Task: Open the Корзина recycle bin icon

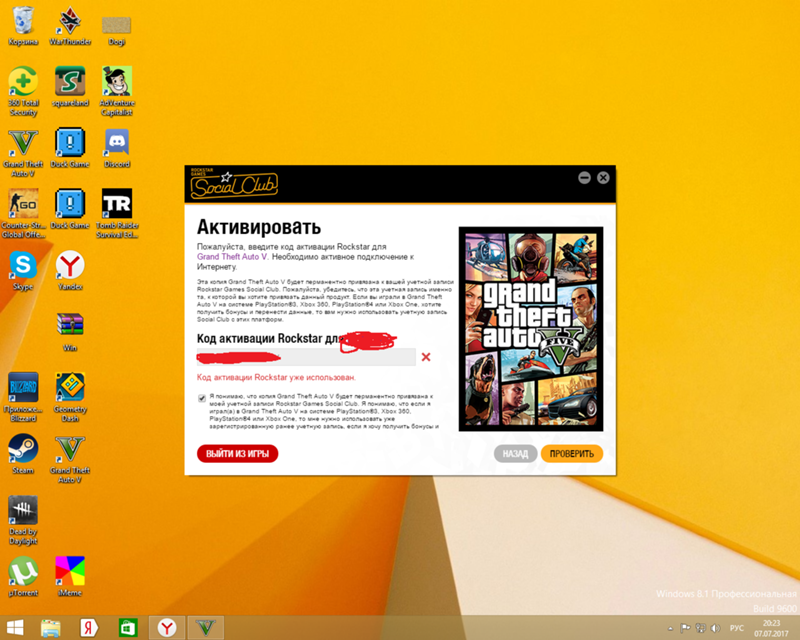Action: click(23, 26)
